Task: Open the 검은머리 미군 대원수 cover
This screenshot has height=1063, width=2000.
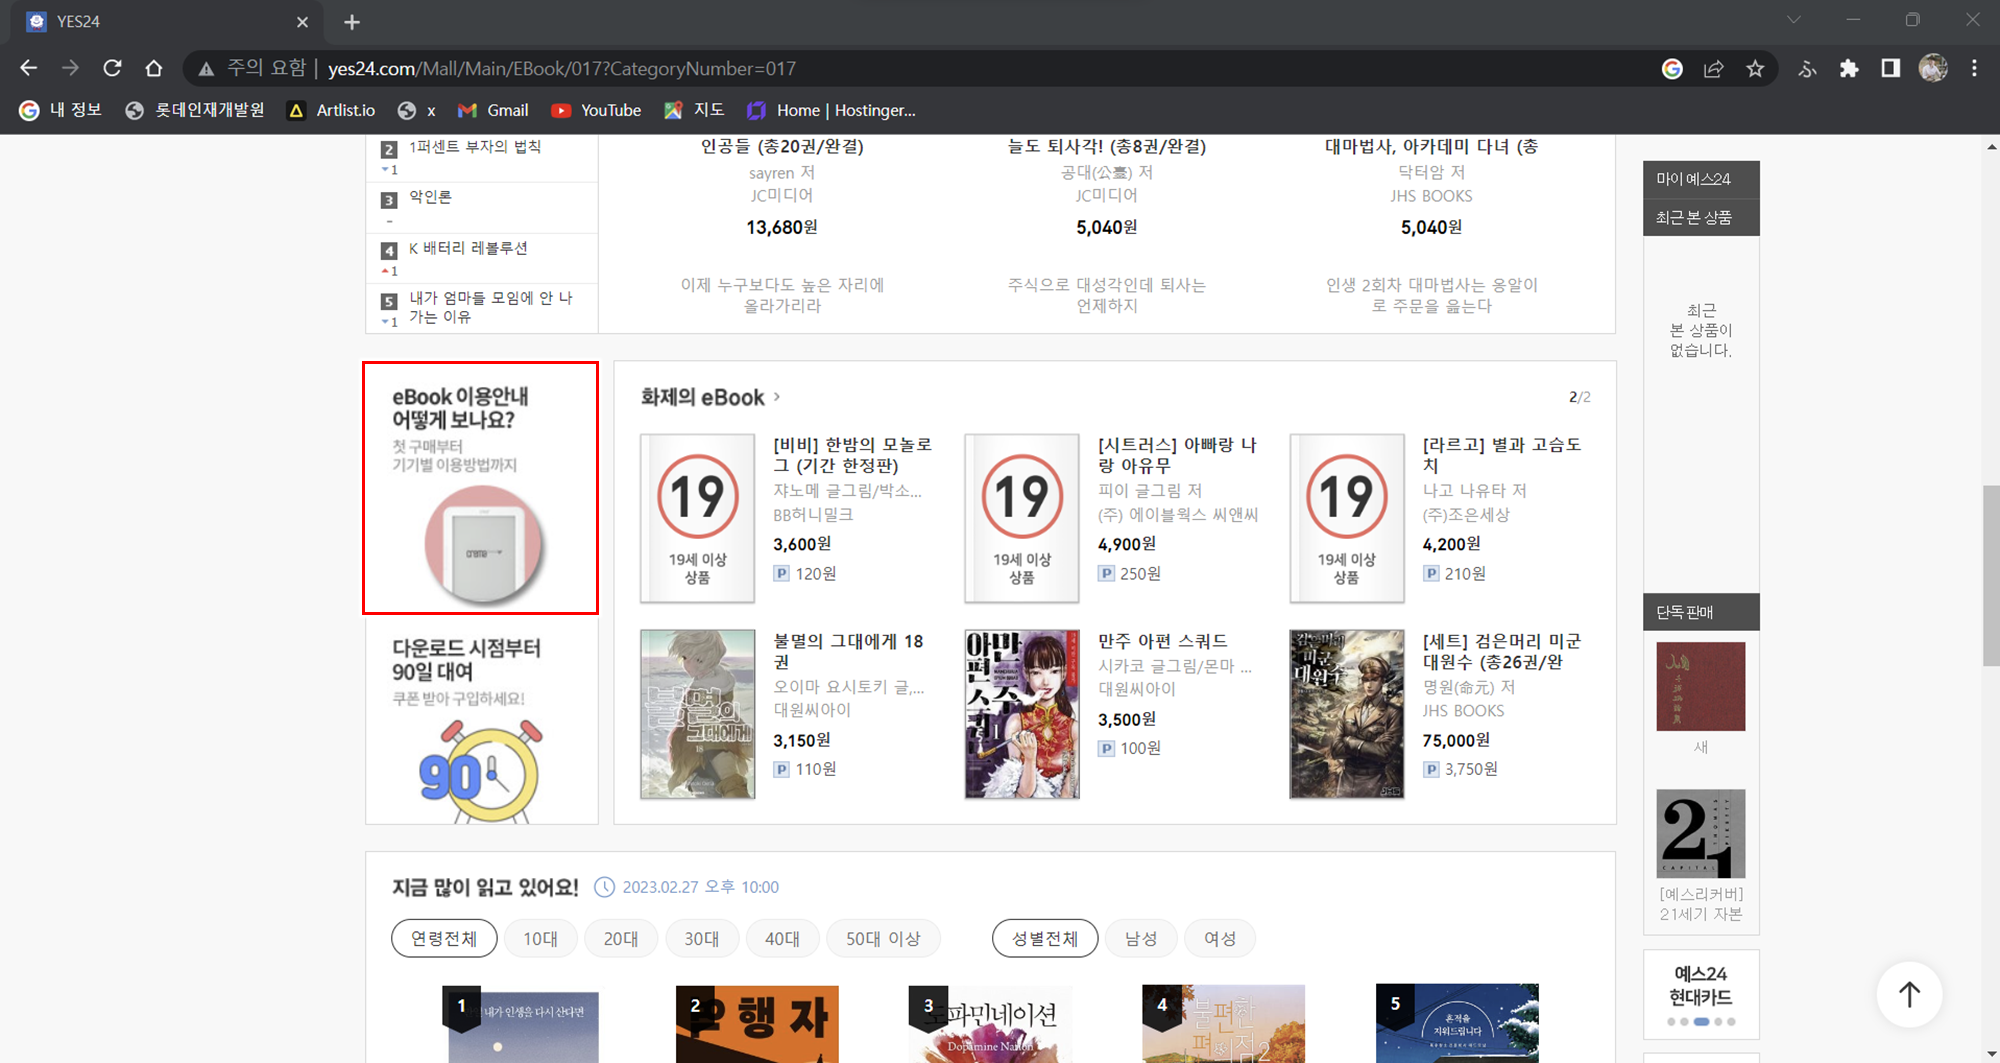Action: point(1346,714)
